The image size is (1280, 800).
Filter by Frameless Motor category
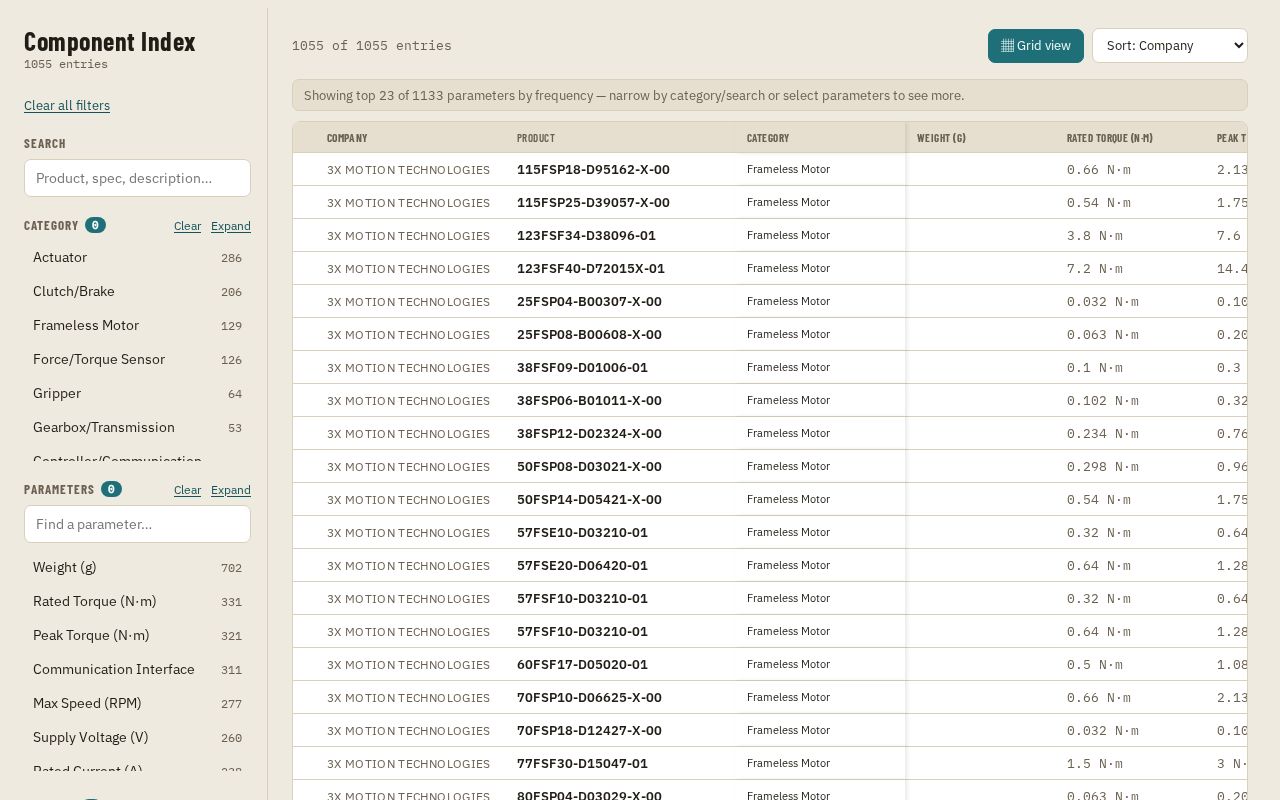(x=137, y=326)
